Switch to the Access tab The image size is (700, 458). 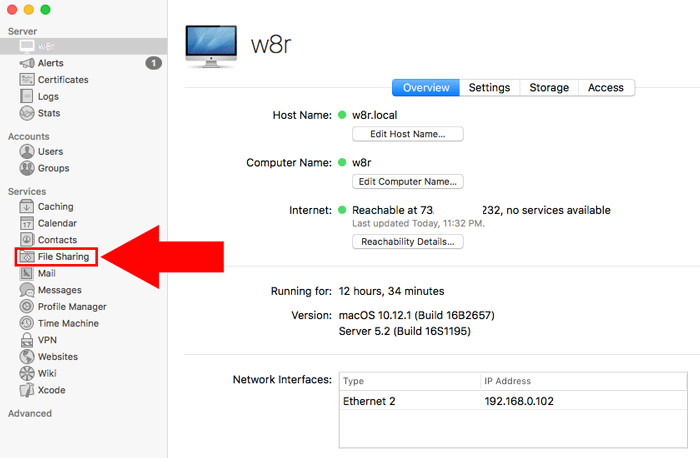point(606,87)
